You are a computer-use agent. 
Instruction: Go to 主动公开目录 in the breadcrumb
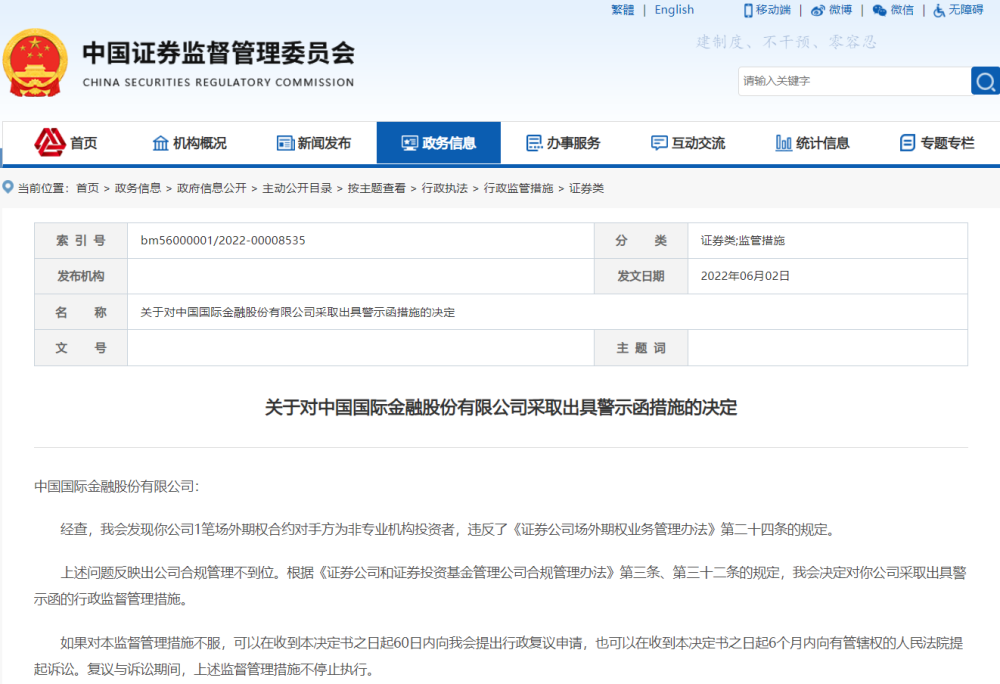(297, 188)
